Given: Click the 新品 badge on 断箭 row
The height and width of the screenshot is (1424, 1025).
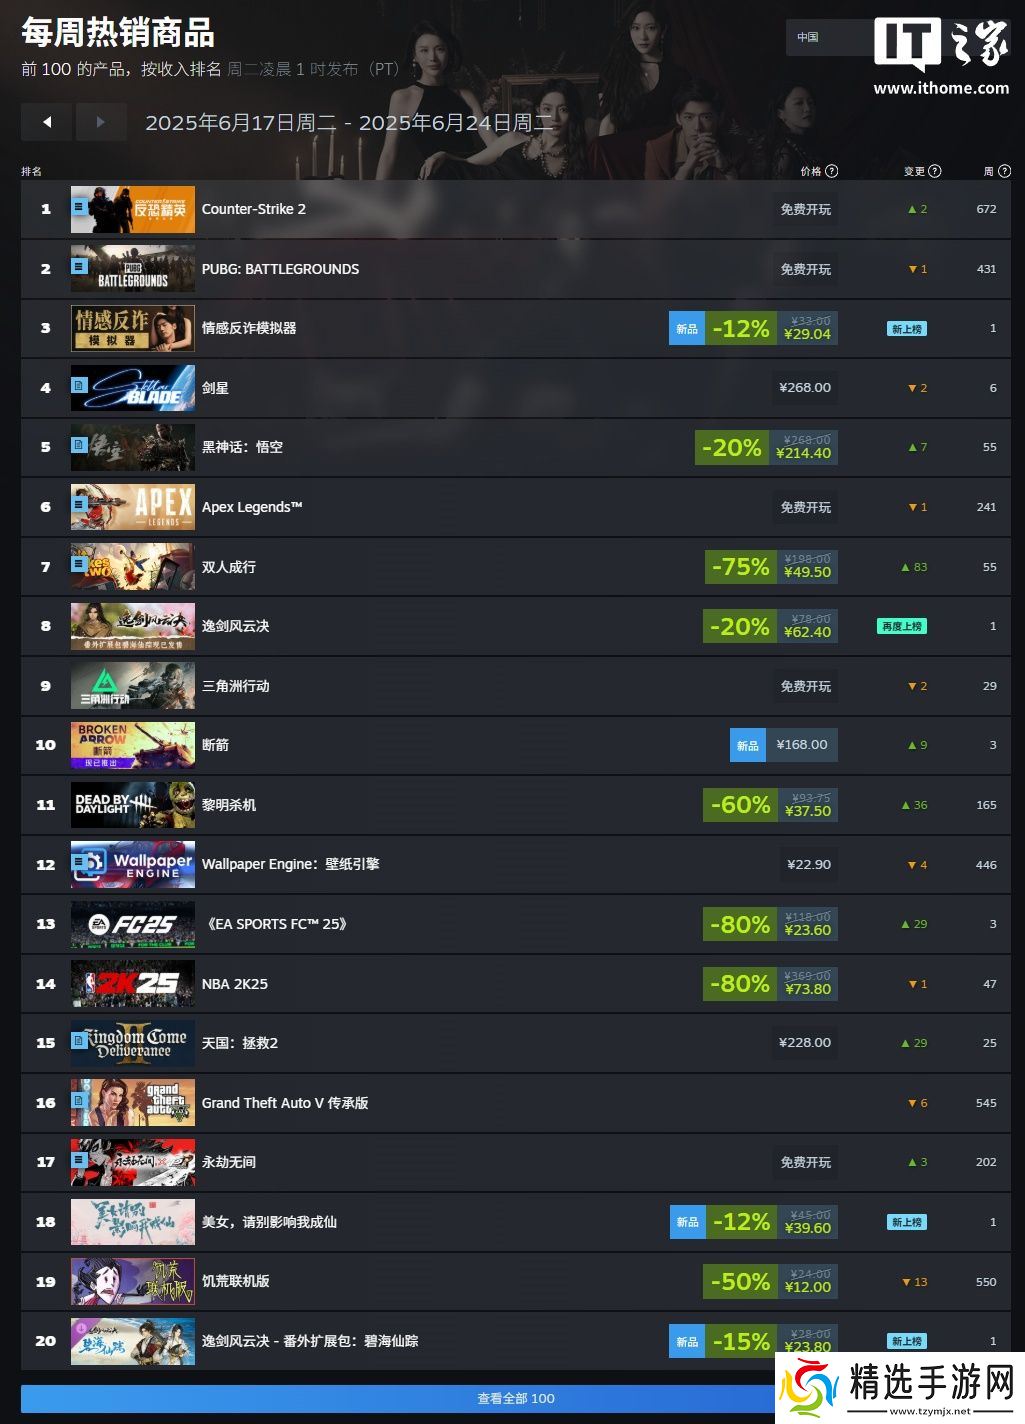Looking at the screenshot, I should (x=748, y=745).
